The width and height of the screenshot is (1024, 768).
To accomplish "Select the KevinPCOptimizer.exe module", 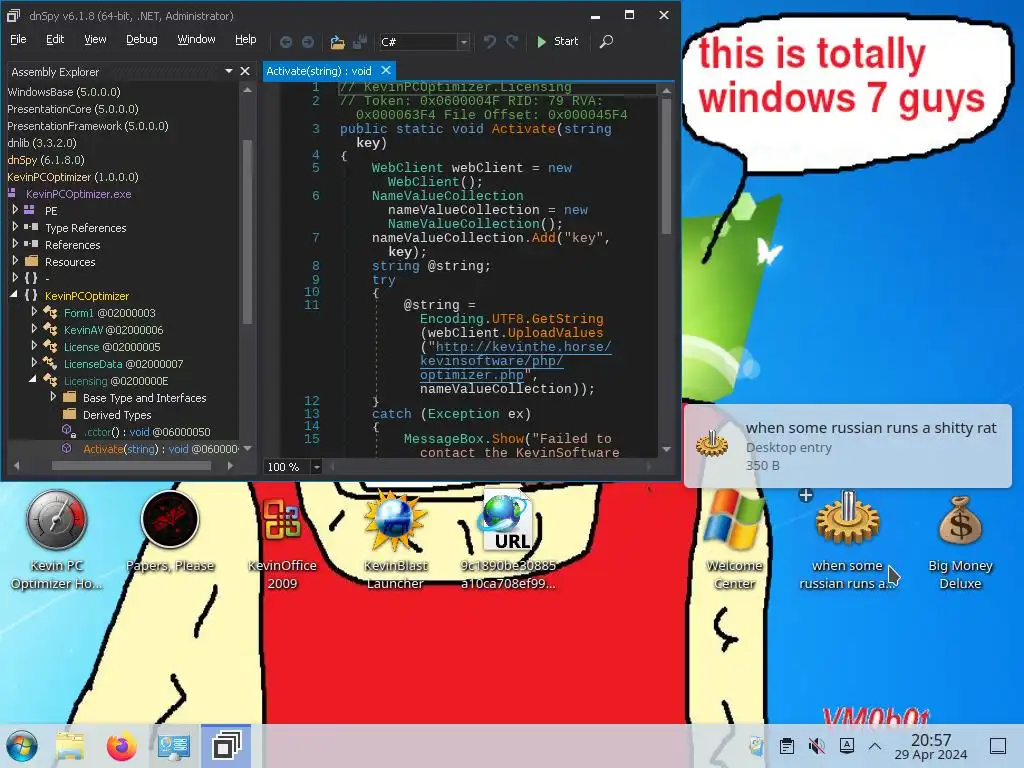I will click(x=78, y=194).
